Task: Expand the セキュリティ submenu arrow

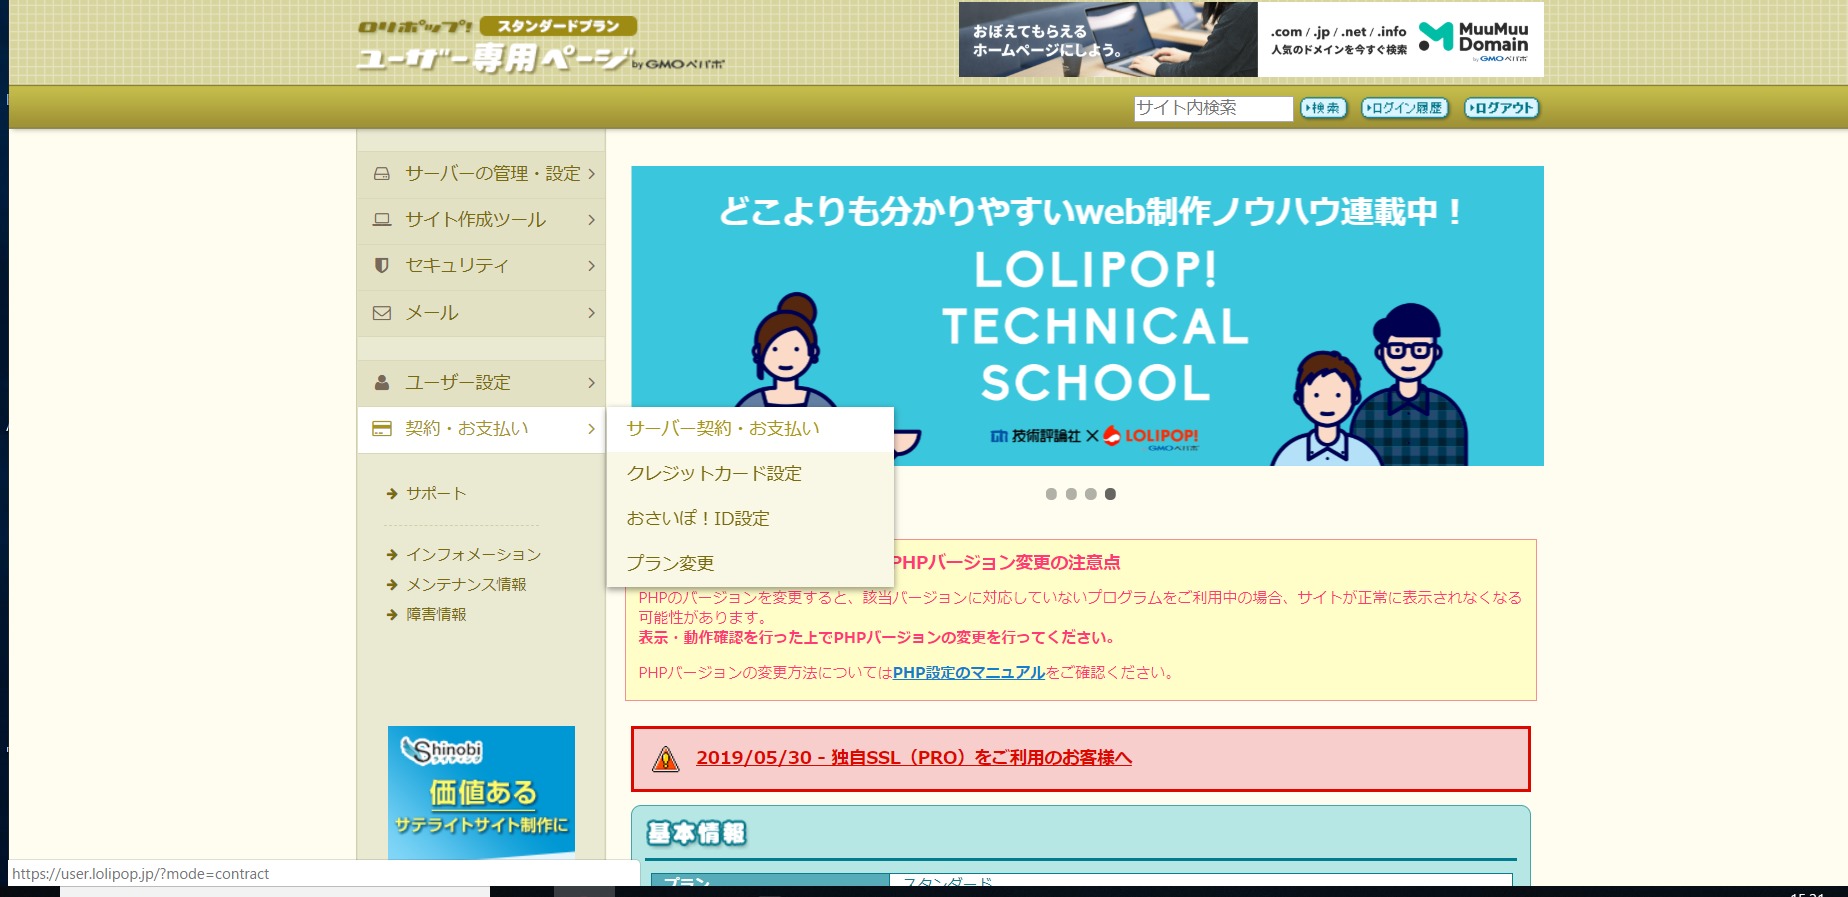Action: click(x=591, y=266)
